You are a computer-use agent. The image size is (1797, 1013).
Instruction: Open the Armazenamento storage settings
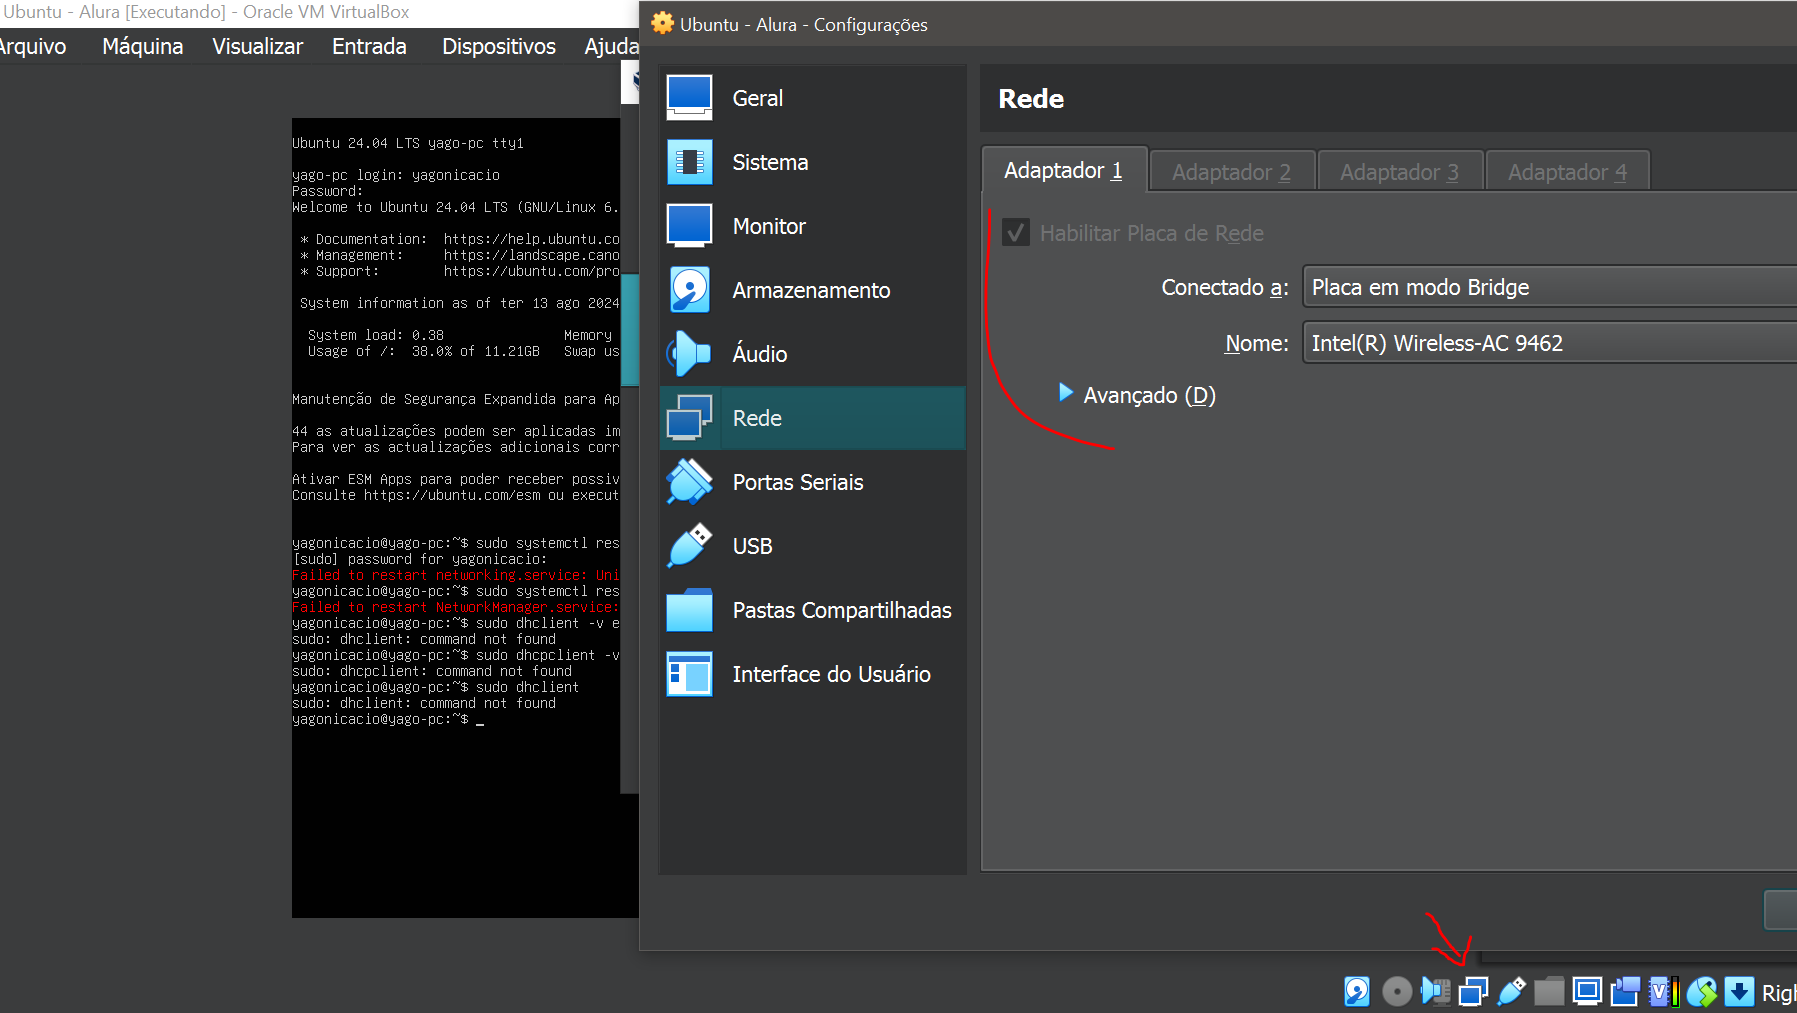pos(812,290)
